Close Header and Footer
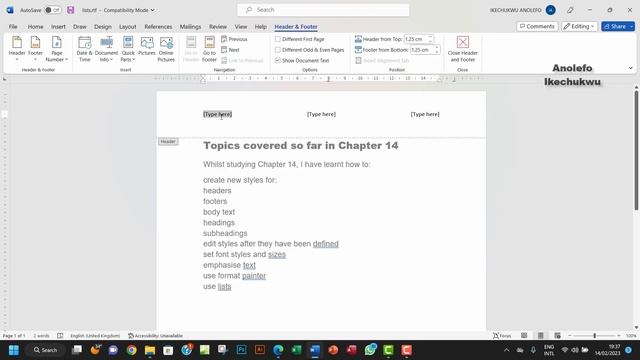Image resolution: width=640 pixels, height=360 pixels. click(462, 49)
